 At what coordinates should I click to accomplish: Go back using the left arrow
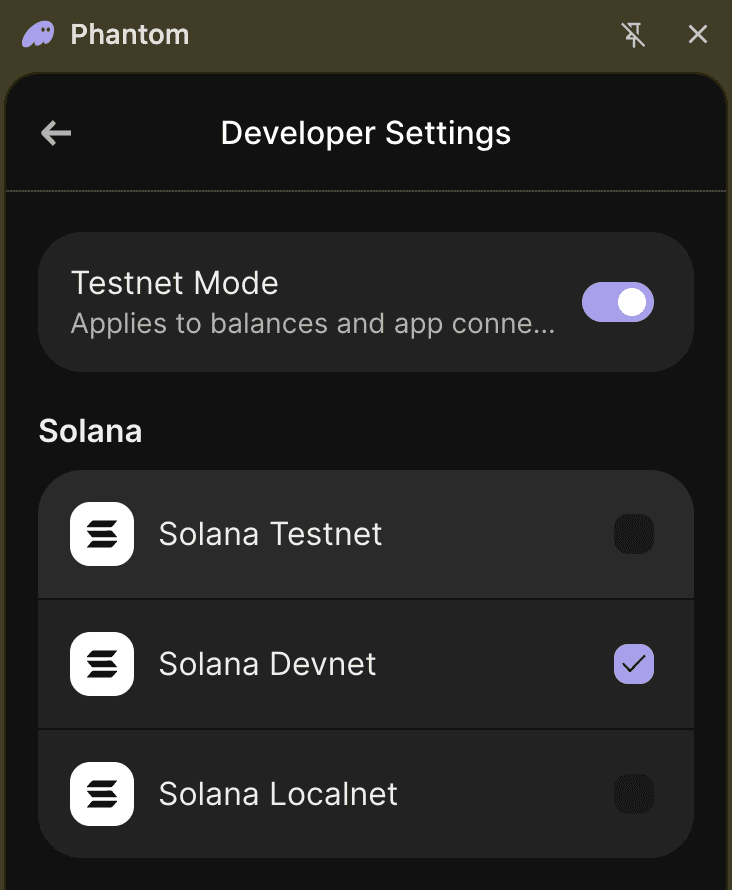(x=56, y=133)
